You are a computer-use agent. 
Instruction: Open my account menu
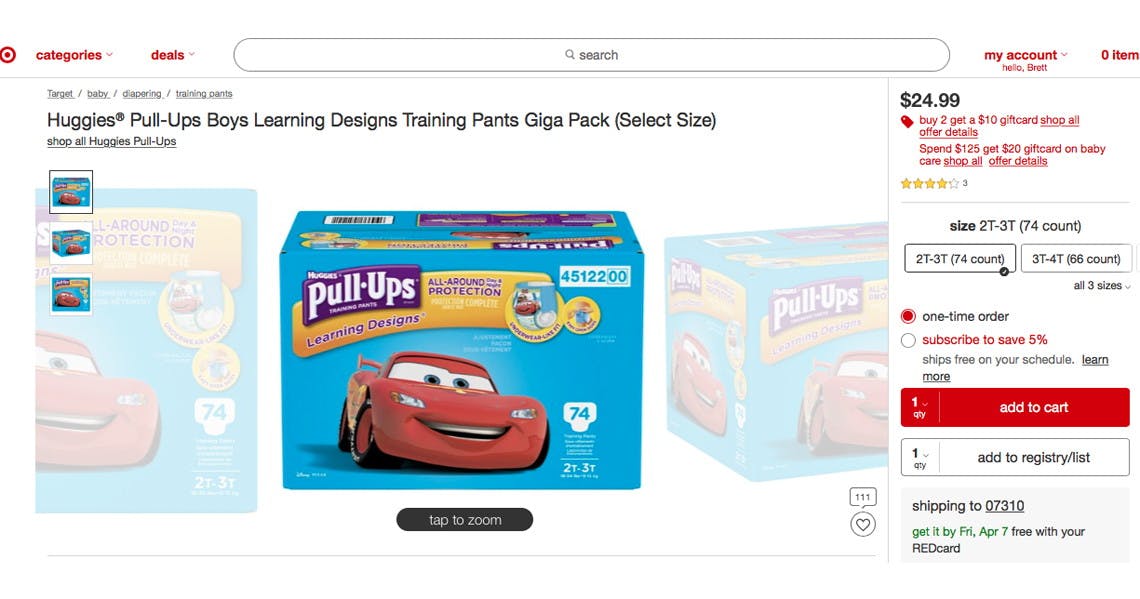[1025, 55]
